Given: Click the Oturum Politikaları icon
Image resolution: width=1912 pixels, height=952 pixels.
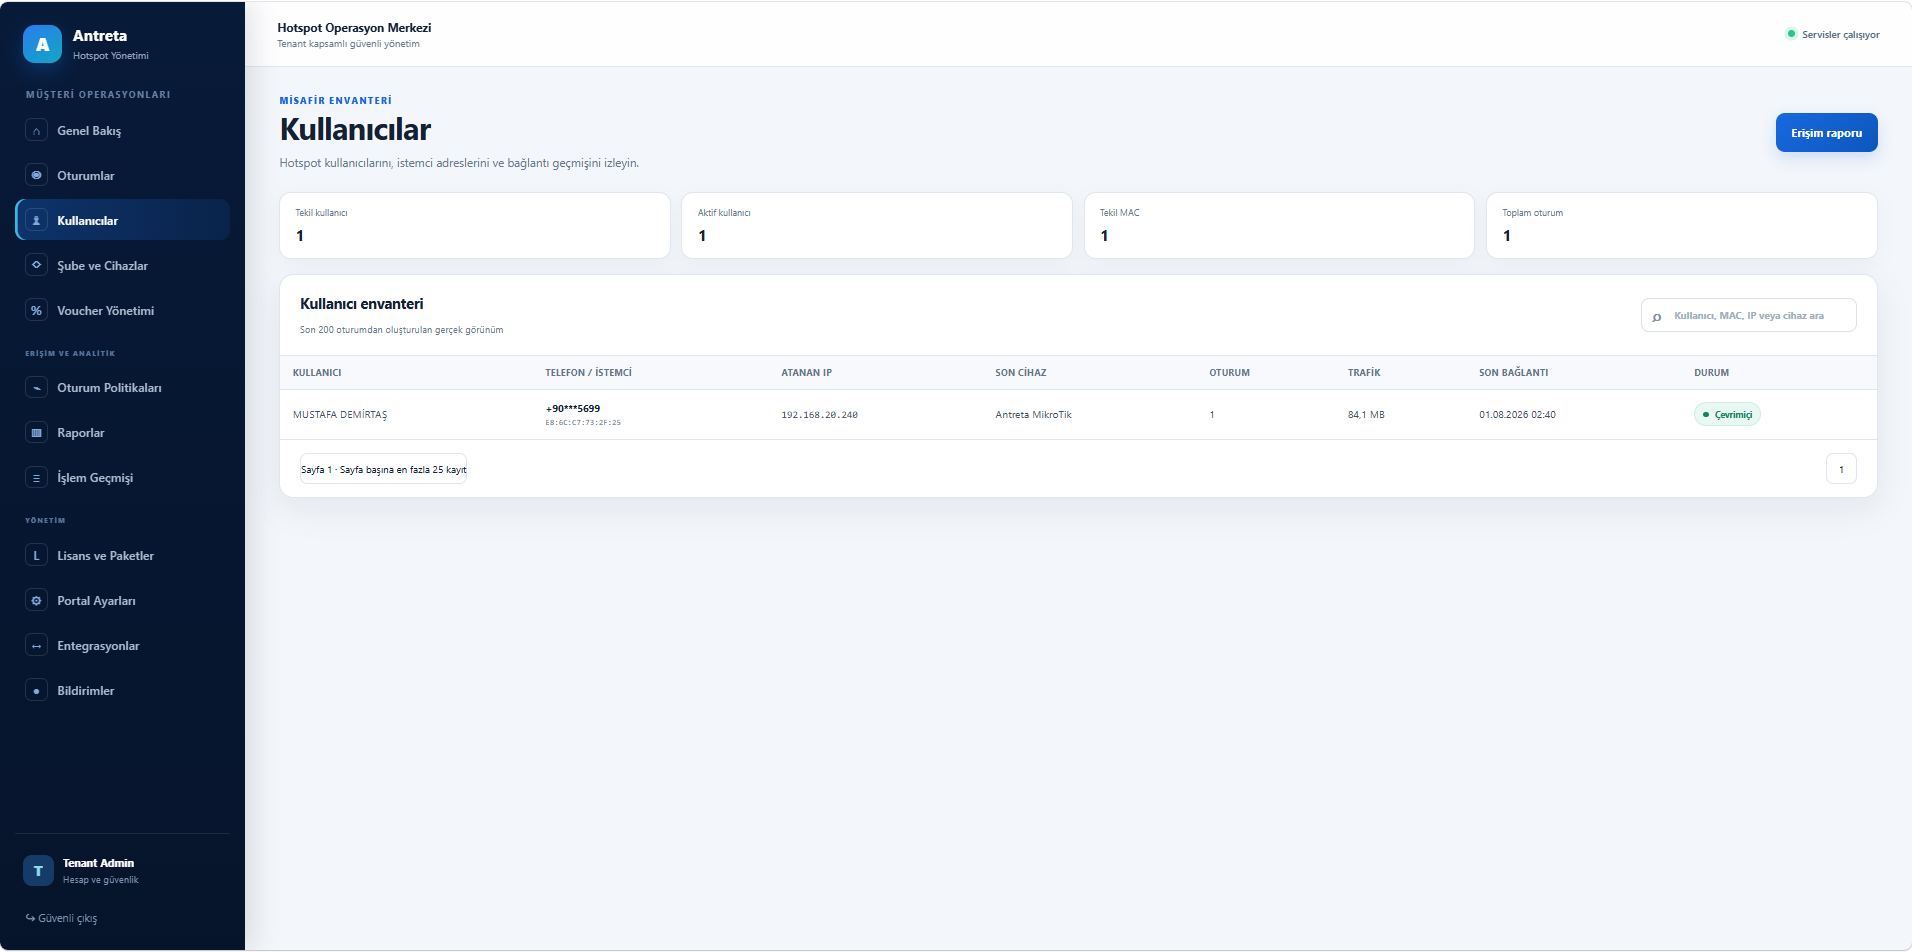Looking at the screenshot, I should 36,388.
